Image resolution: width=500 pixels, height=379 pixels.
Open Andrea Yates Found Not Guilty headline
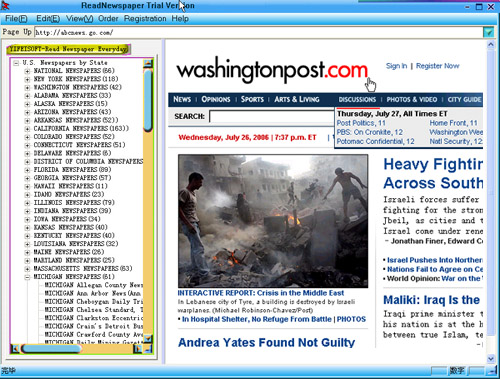click(266, 342)
